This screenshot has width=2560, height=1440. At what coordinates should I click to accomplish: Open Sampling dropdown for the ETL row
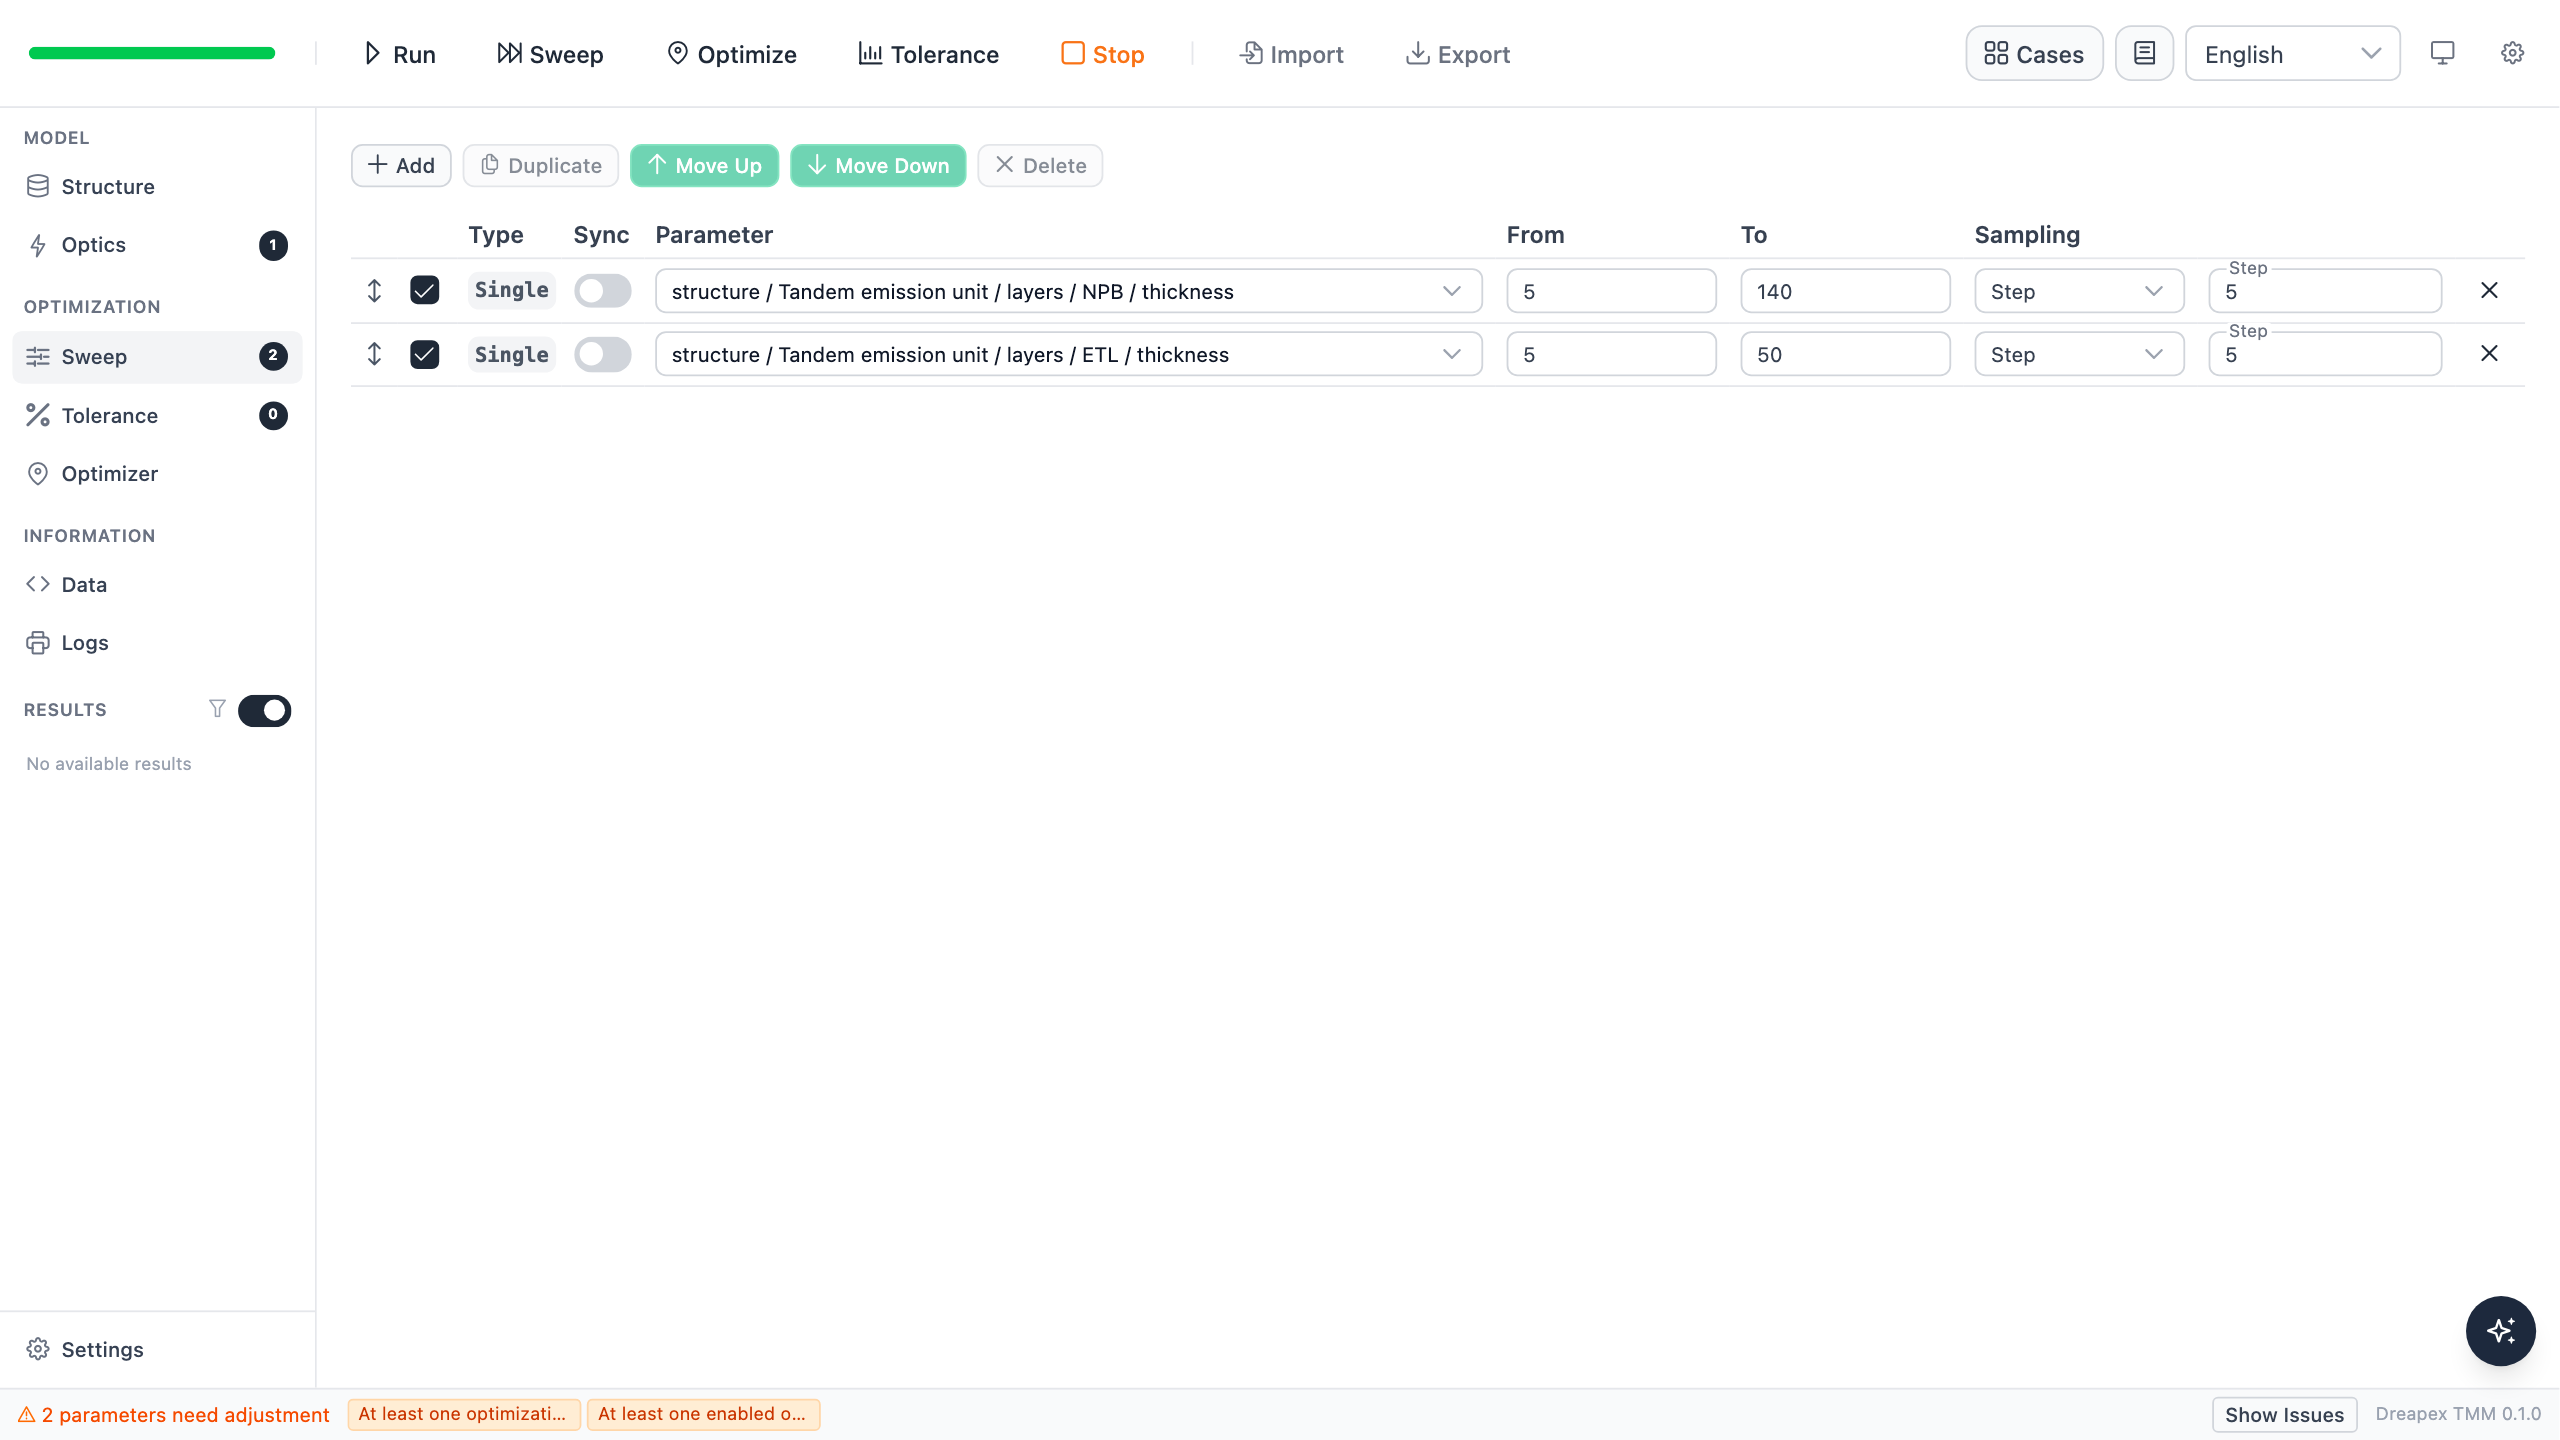2079,354
